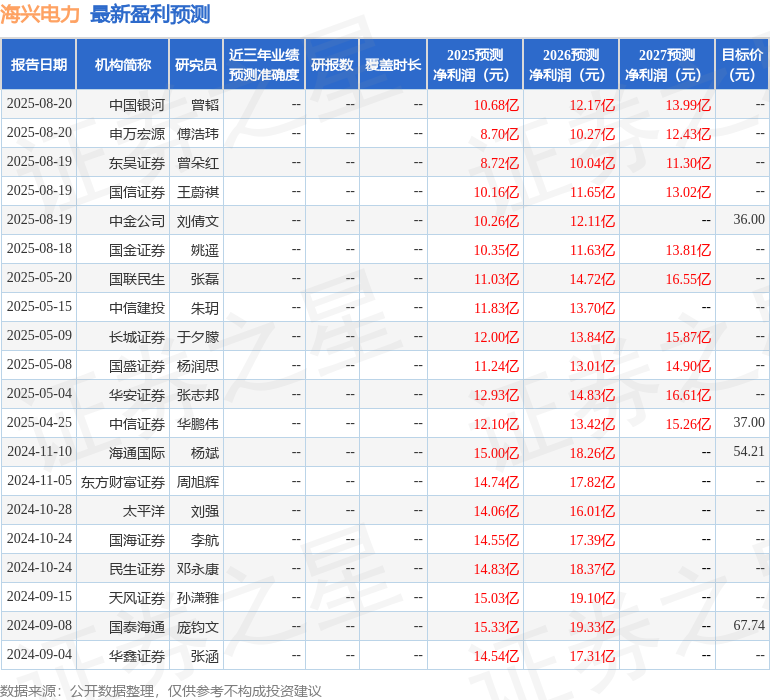The height and width of the screenshot is (700, 770).
Task: Select 17.31亿 forecast value
Action: click(592, 655)
